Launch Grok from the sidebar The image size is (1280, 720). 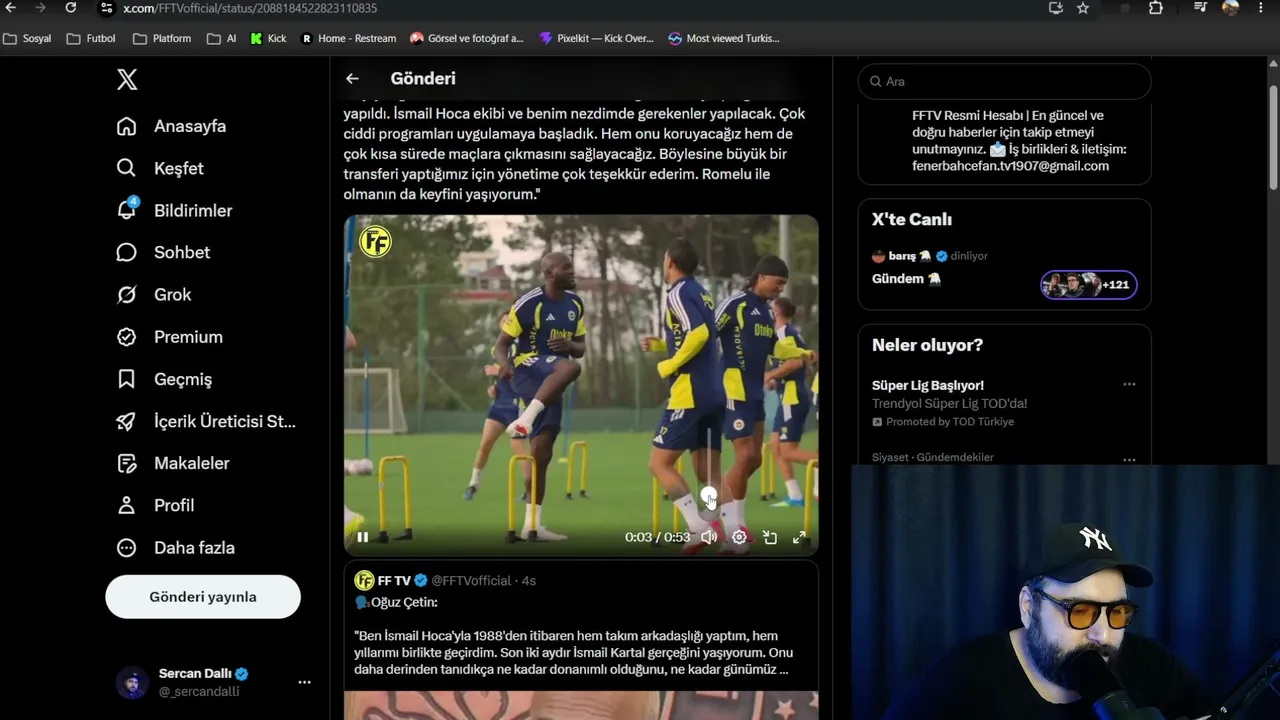click(x=153, y=294)
